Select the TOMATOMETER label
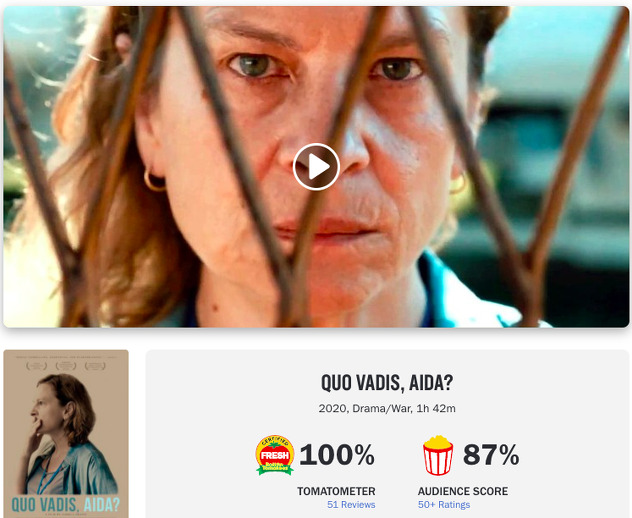The height and width of the screenshot is (518, 632). tap(336, 491)
